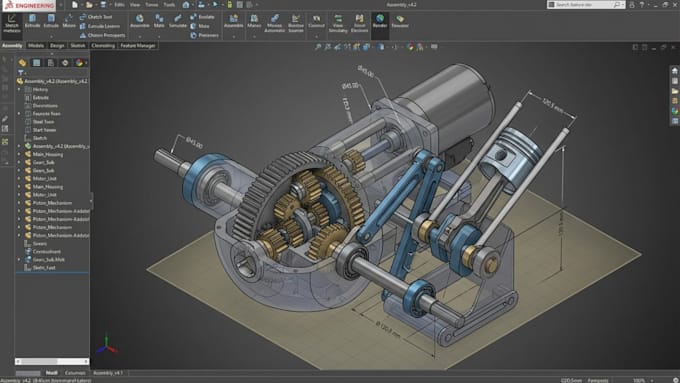The width and height of the screenshot is (680, 383).
Task: Open the folder icon in the right task pane
Action: [675, 91]
